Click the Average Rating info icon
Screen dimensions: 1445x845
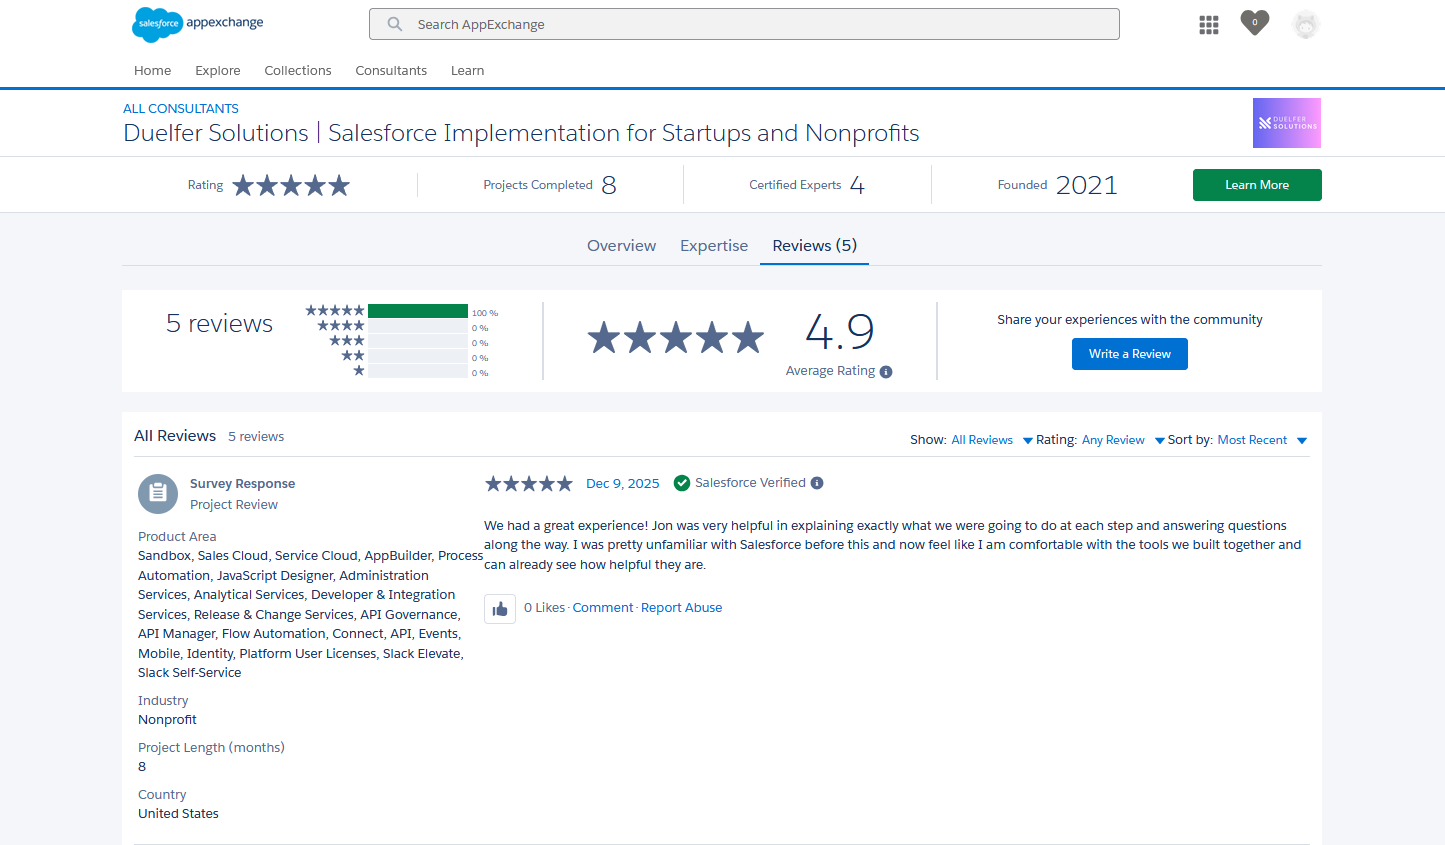click(x=886, y=372)
